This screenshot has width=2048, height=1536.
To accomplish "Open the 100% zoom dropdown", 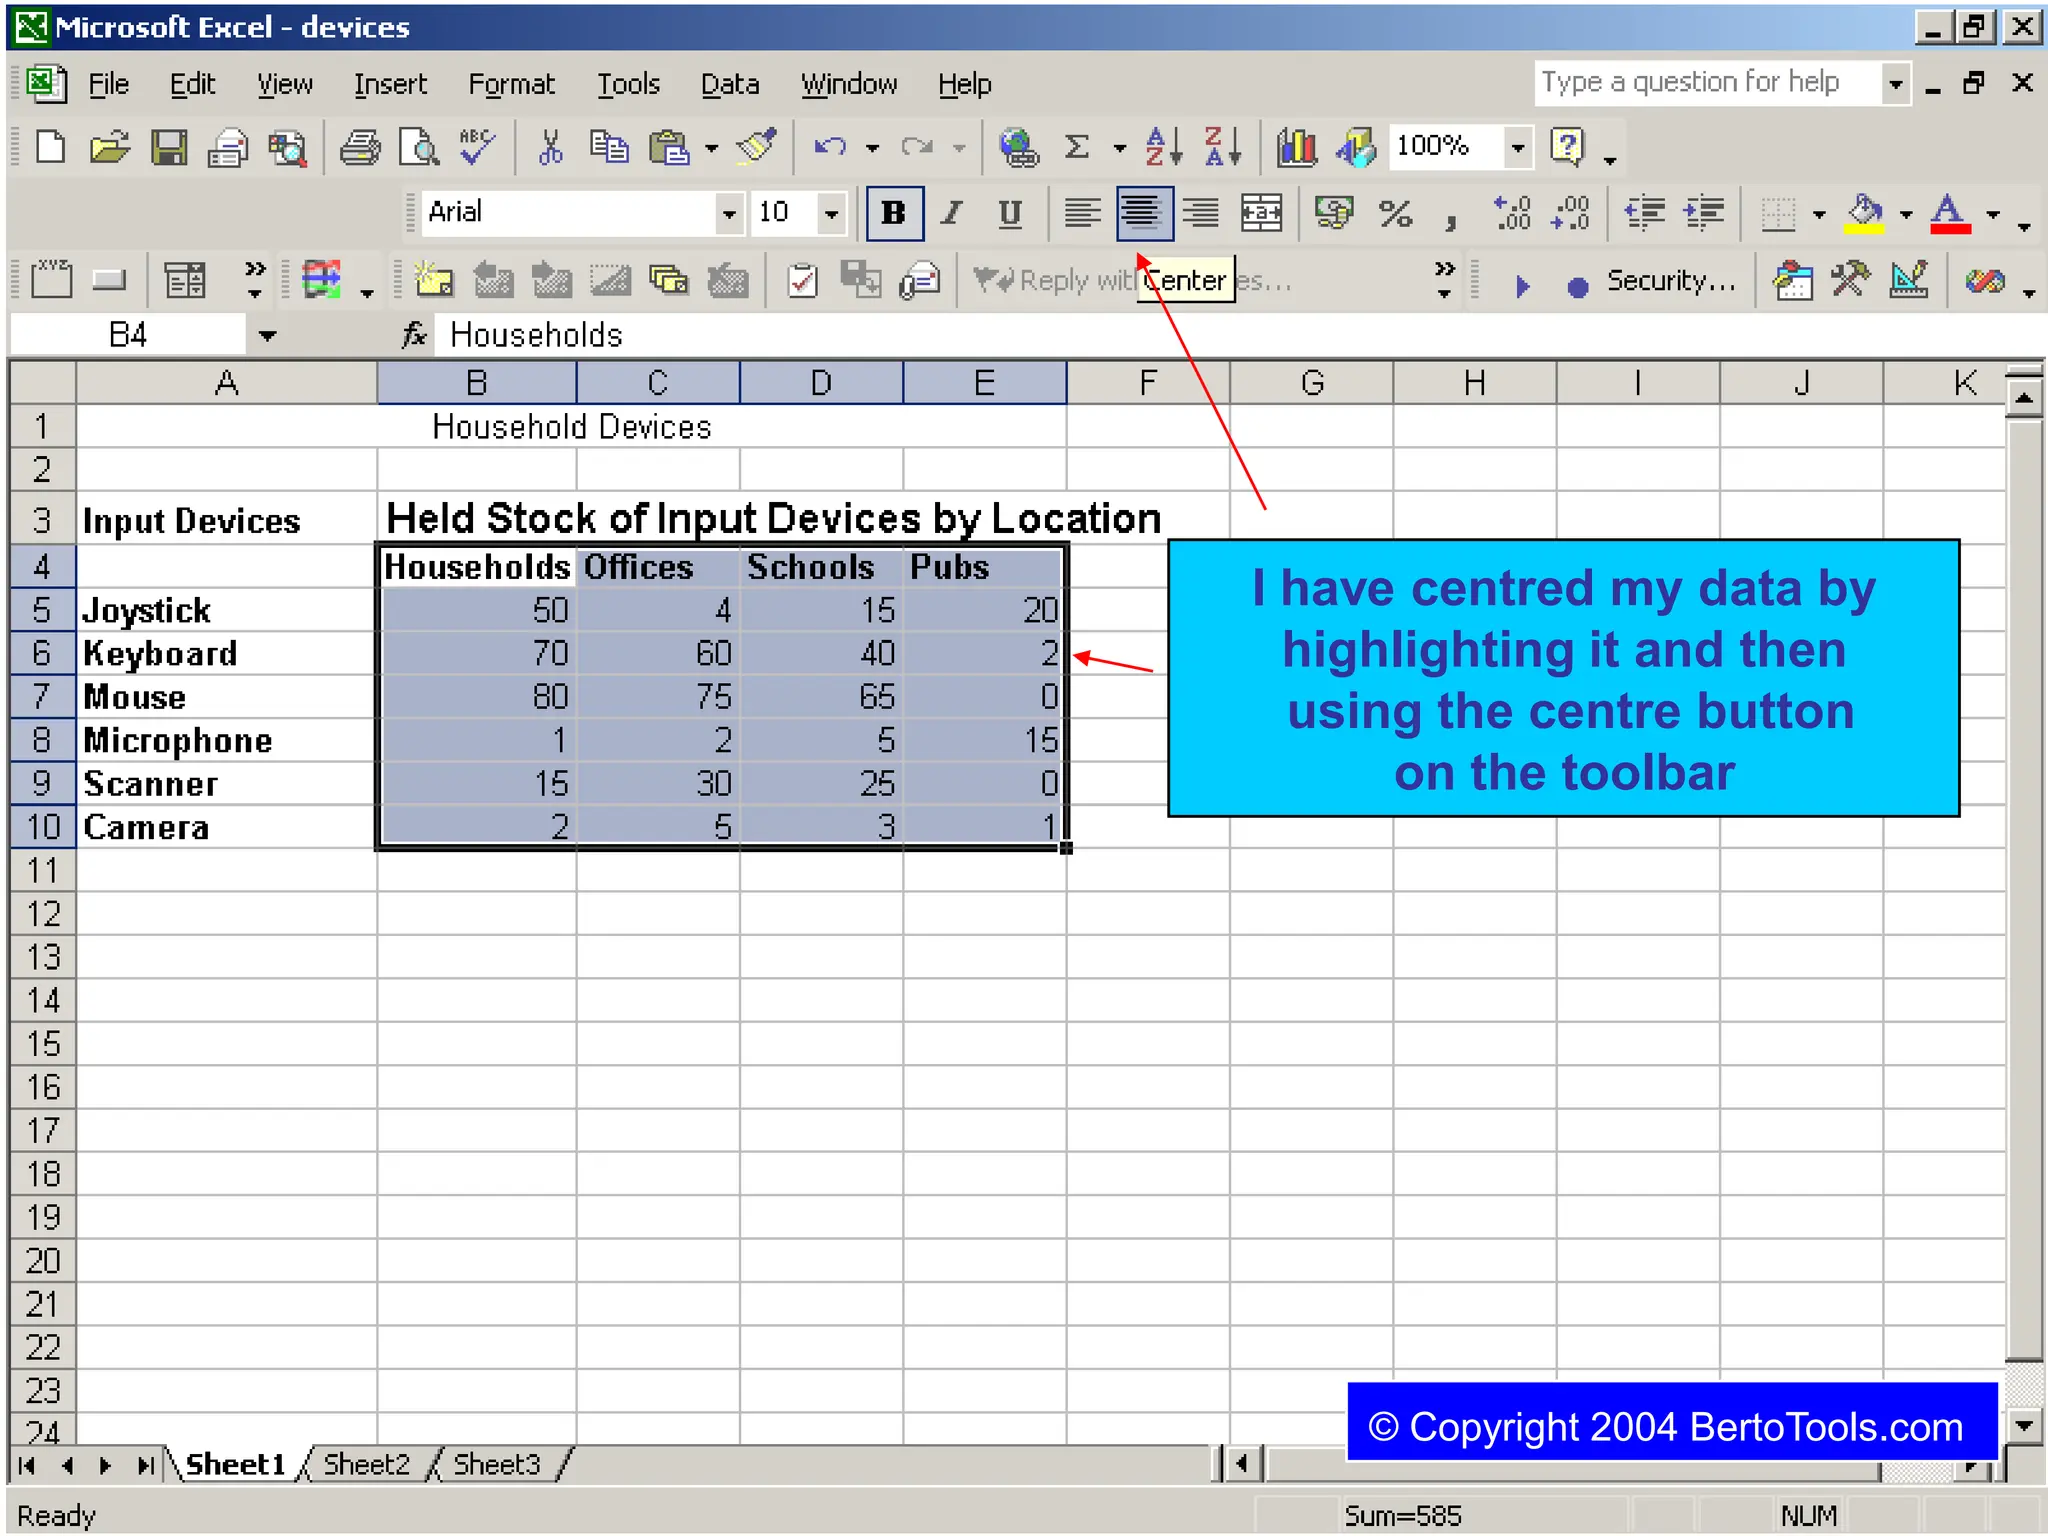I will tap(1518, 148).
